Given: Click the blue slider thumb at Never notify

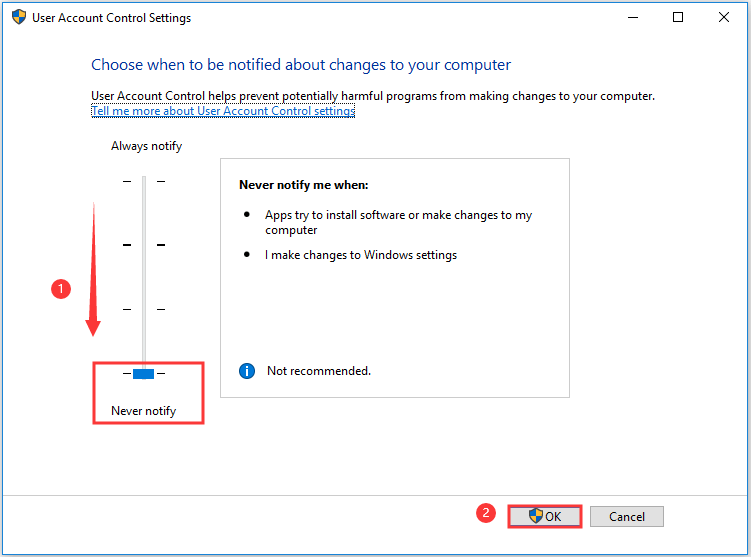Looking at the screenshot, I should (143, 374).
